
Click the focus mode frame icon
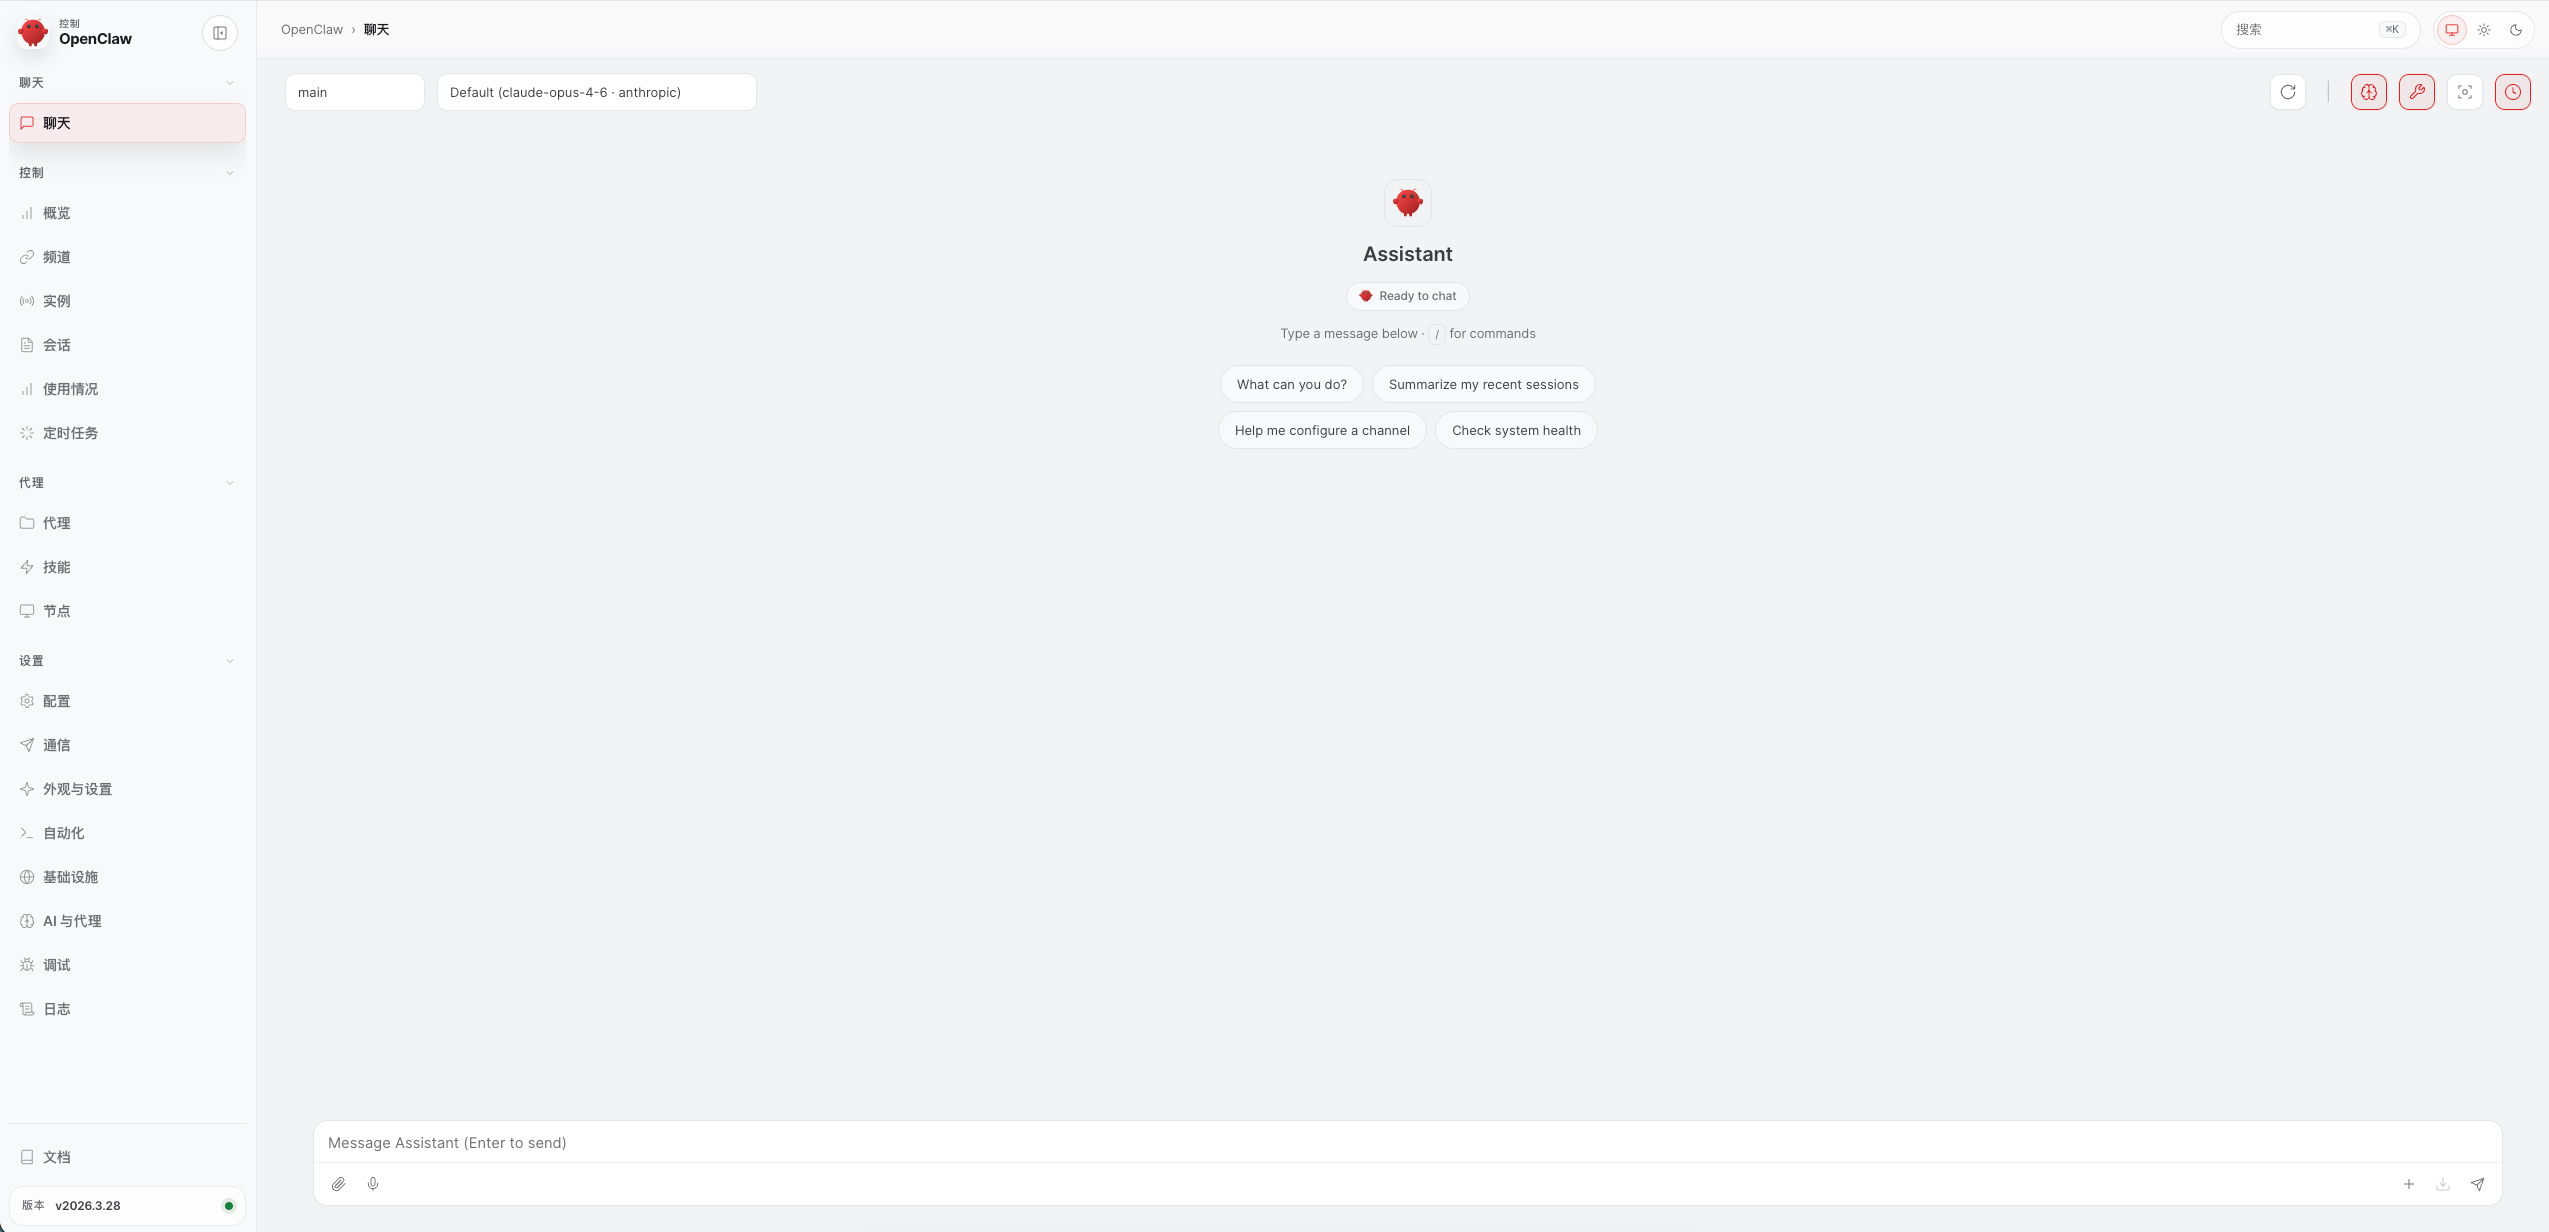point(2464,92)
